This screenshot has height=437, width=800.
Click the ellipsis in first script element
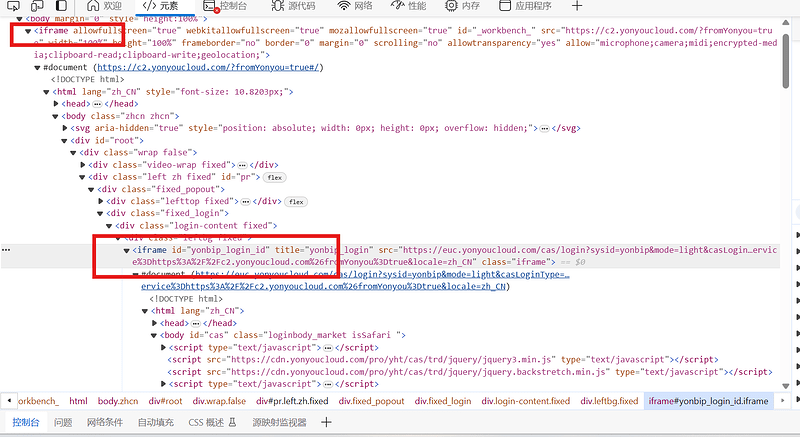point(328,348)
